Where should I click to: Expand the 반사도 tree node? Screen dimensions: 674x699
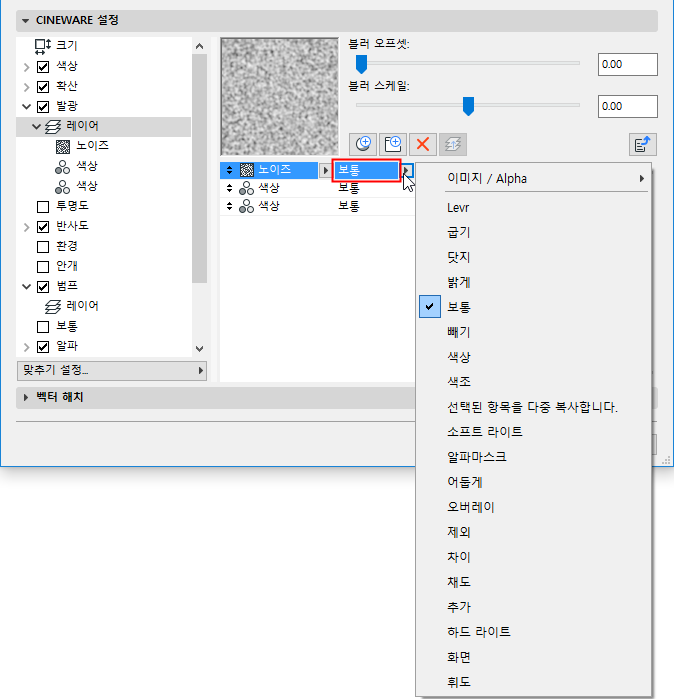[x=26, y=227]
